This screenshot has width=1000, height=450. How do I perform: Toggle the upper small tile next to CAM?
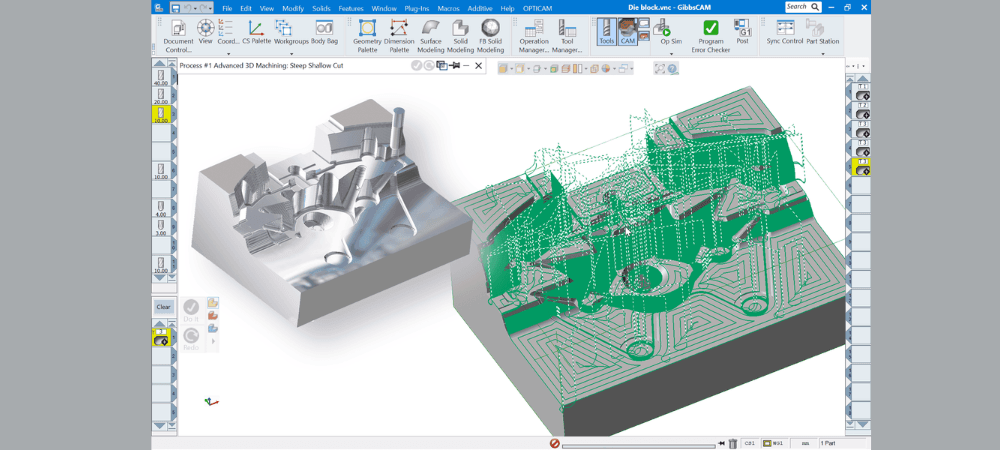pos(644,24)
